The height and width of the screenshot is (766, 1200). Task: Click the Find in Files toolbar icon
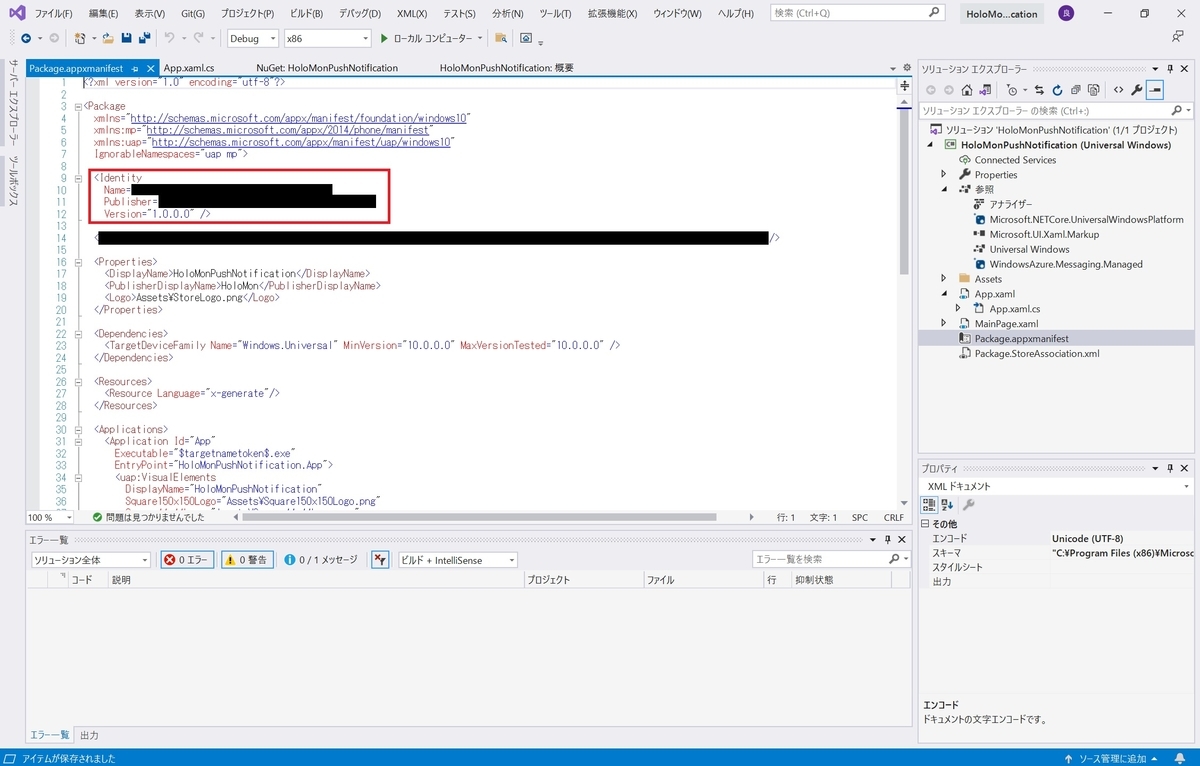click(500, 38)
